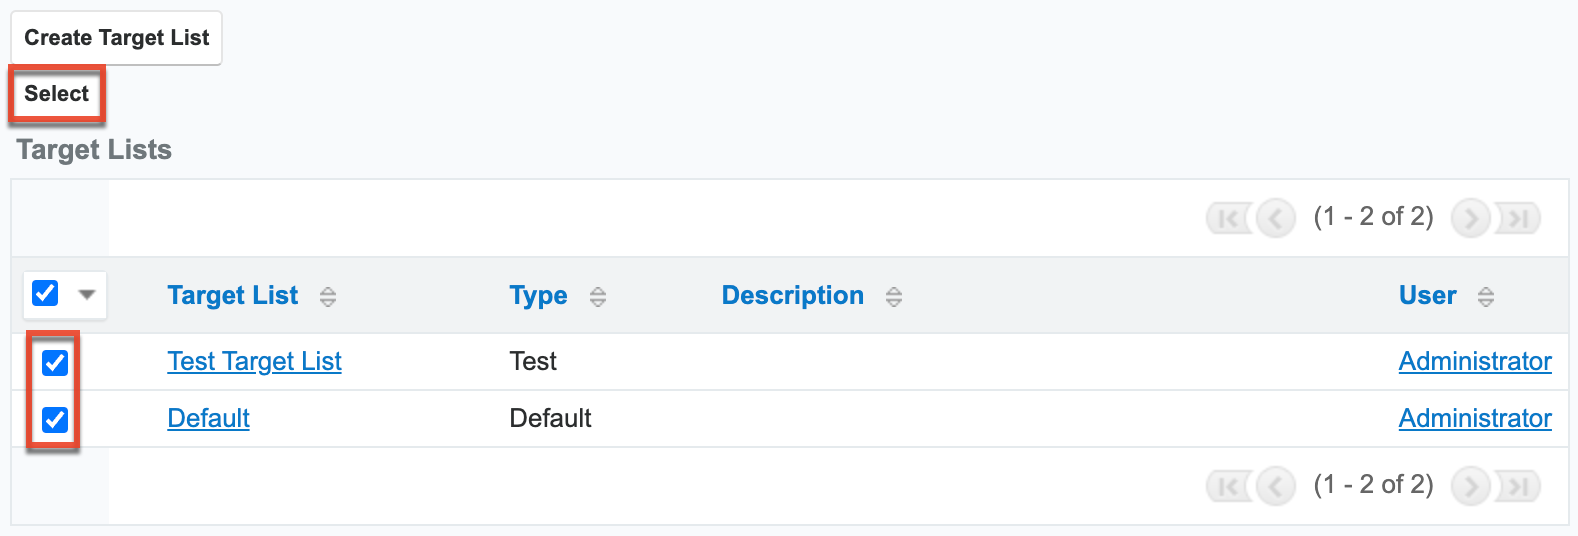Uncheck the Test Target List row checkbox
Viewport: 1578px width, 536px height.
[55, 363]
